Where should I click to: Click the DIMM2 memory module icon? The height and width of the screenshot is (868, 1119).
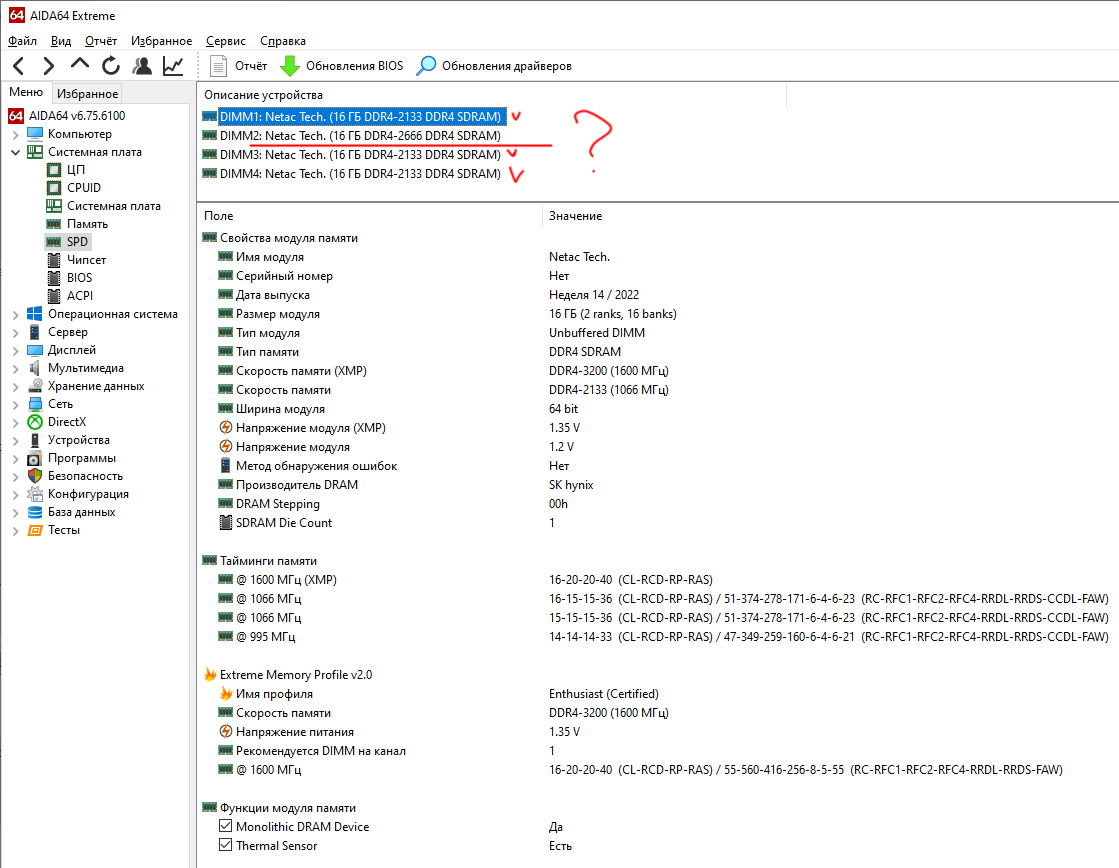pos(210,135)
